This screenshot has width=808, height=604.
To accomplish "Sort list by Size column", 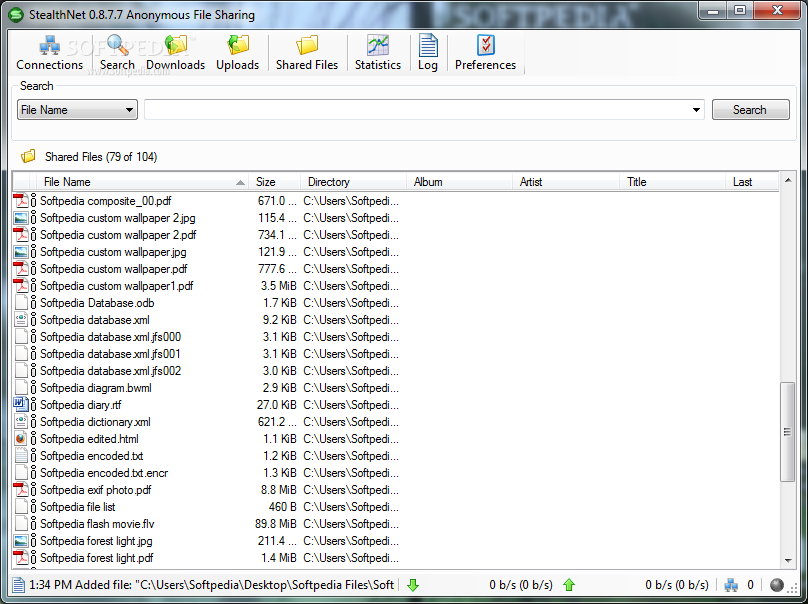I will point(275,182).
